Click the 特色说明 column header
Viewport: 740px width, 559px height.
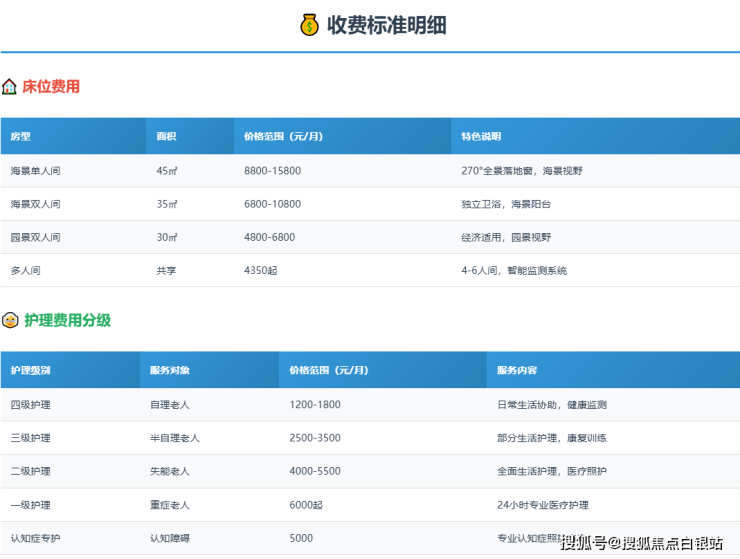481,136
